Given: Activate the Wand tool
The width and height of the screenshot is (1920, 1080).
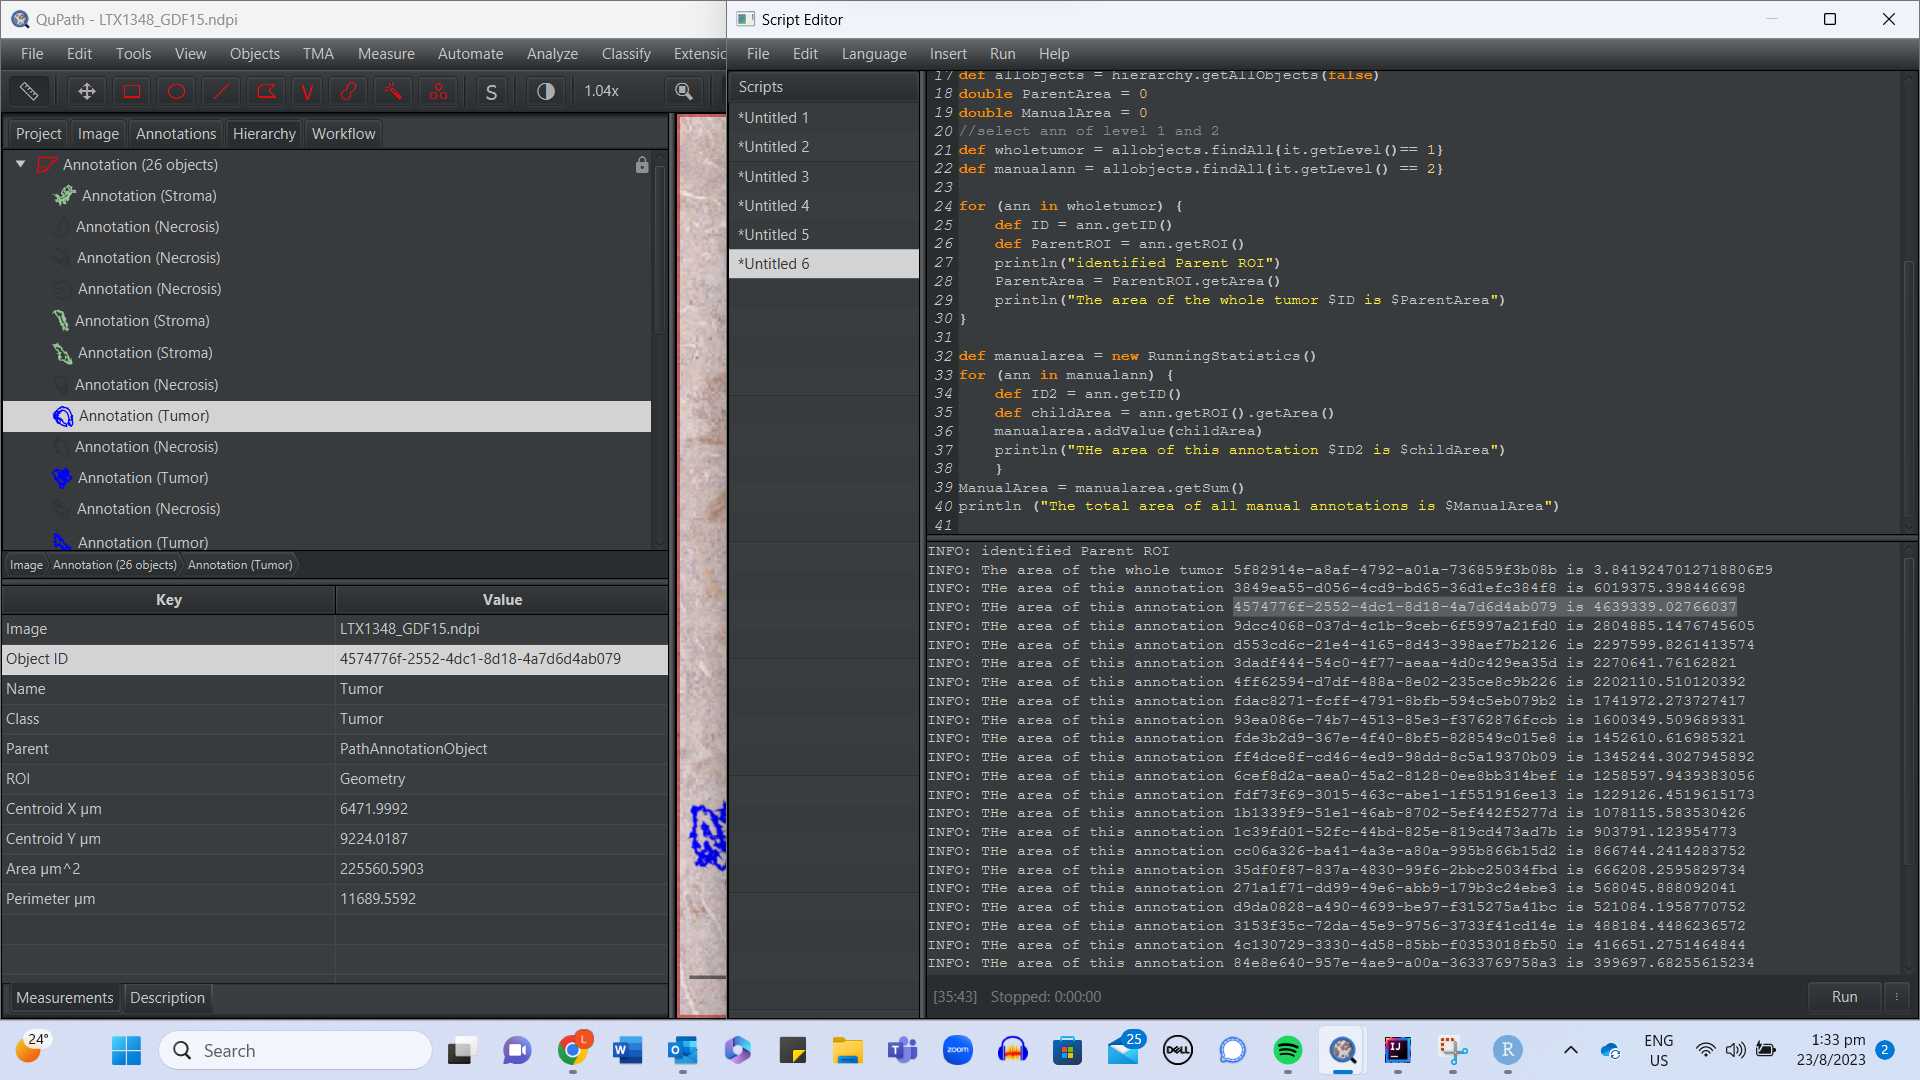Looking at the screenshot, I should (392, 91).
